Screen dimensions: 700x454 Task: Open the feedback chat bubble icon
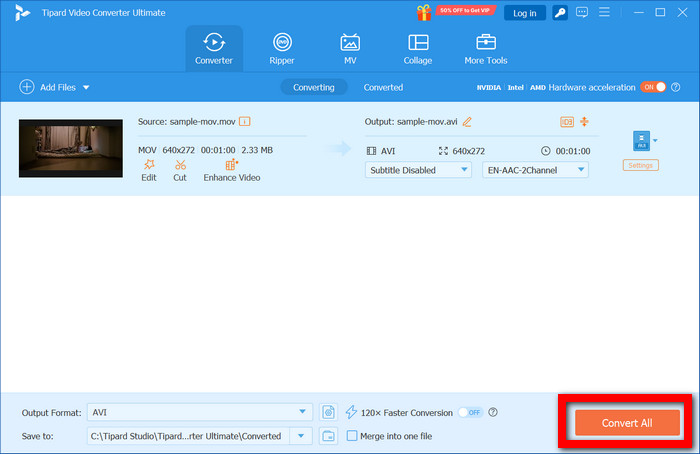point(582,12)
